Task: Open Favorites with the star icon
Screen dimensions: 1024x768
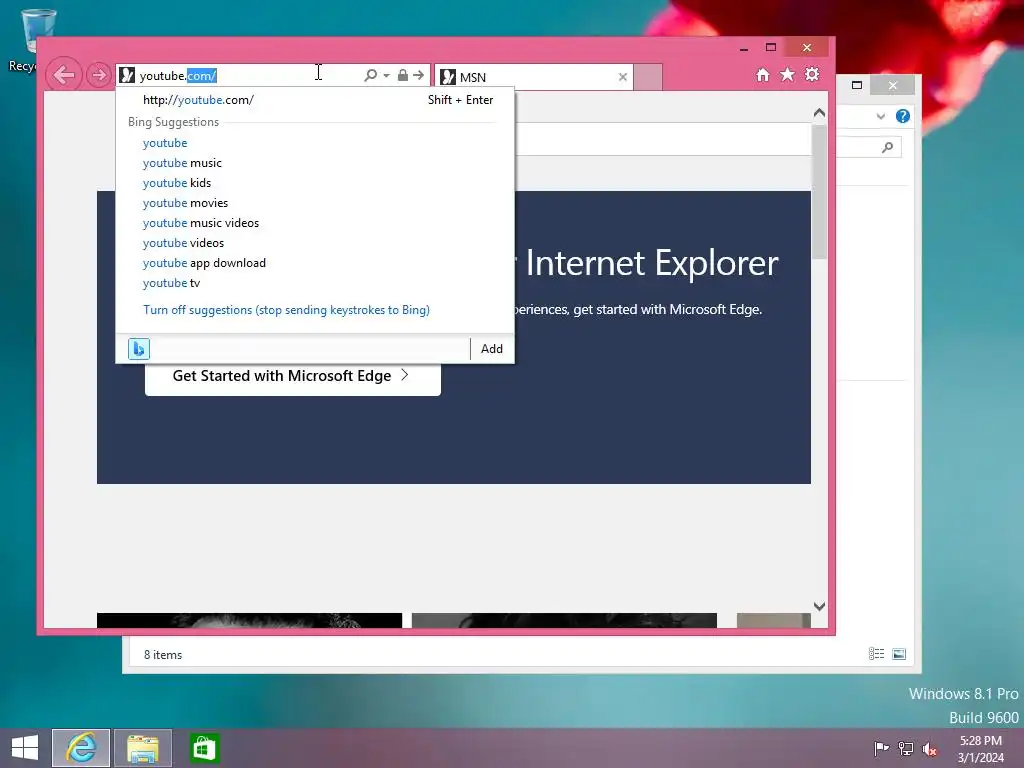Action: pos(788,74)
